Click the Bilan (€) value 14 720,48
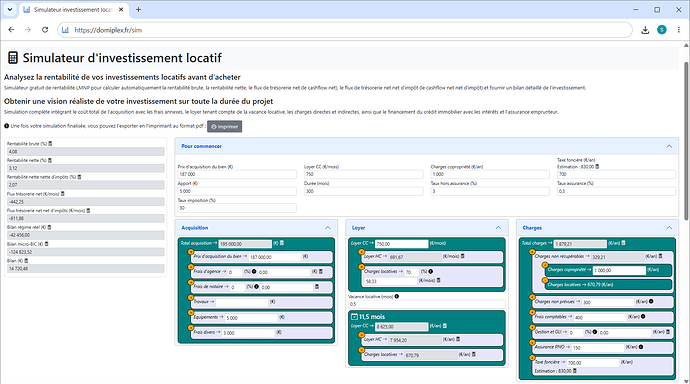The image size is (690, 384). (x=86, y=268)
